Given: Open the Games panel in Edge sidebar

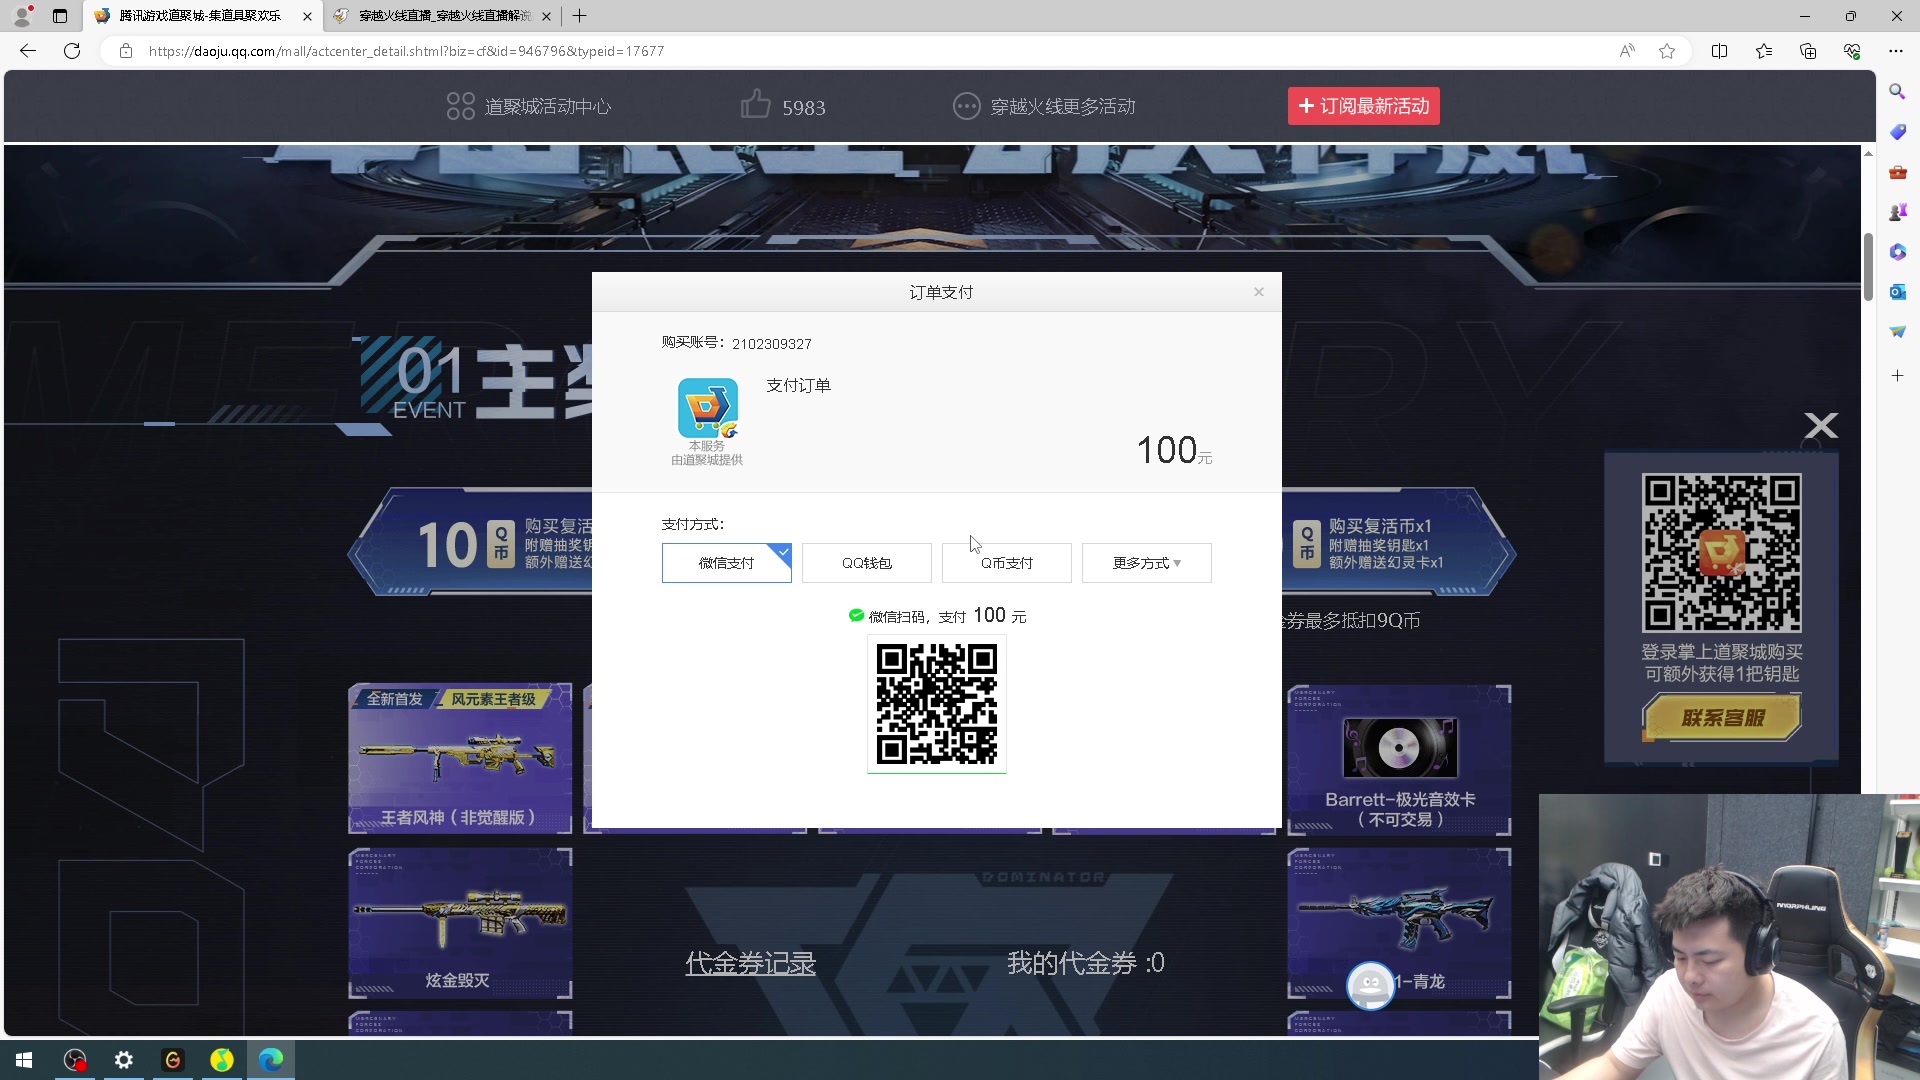Looking at the screenshot, I should click(1897, 211).
